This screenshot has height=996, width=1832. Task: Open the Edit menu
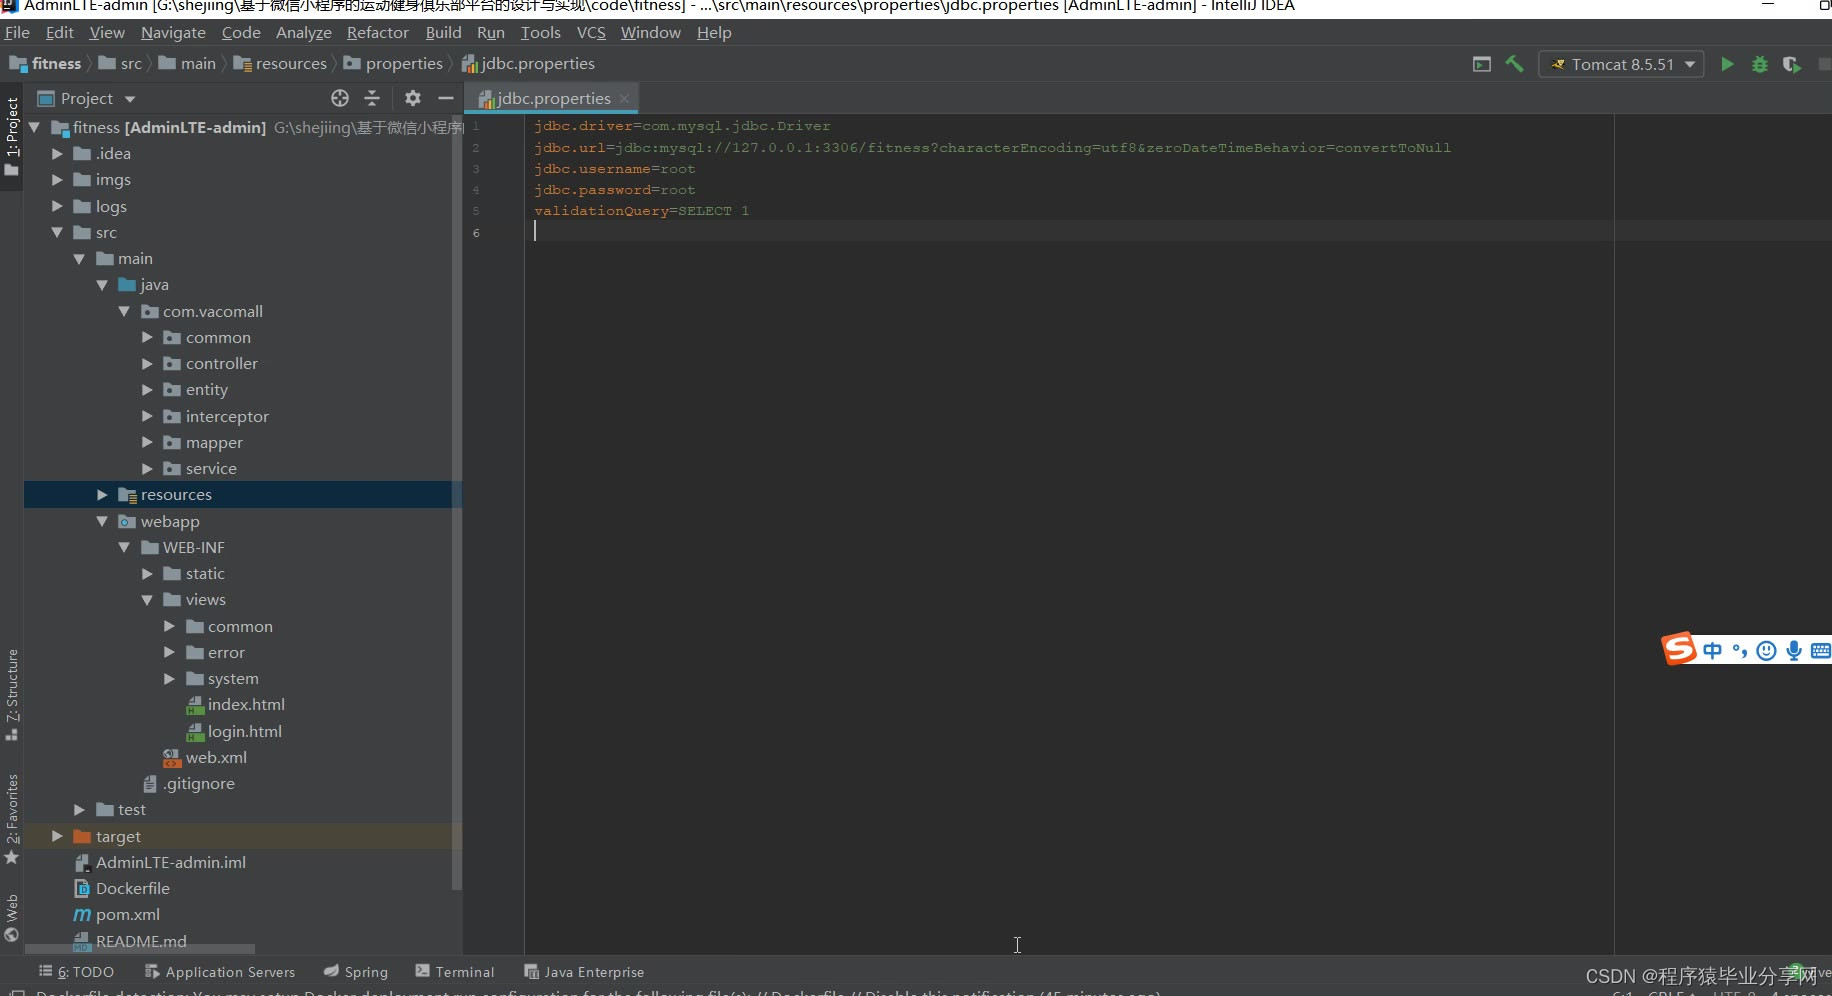pyautogui.click(x=60, y=32)
